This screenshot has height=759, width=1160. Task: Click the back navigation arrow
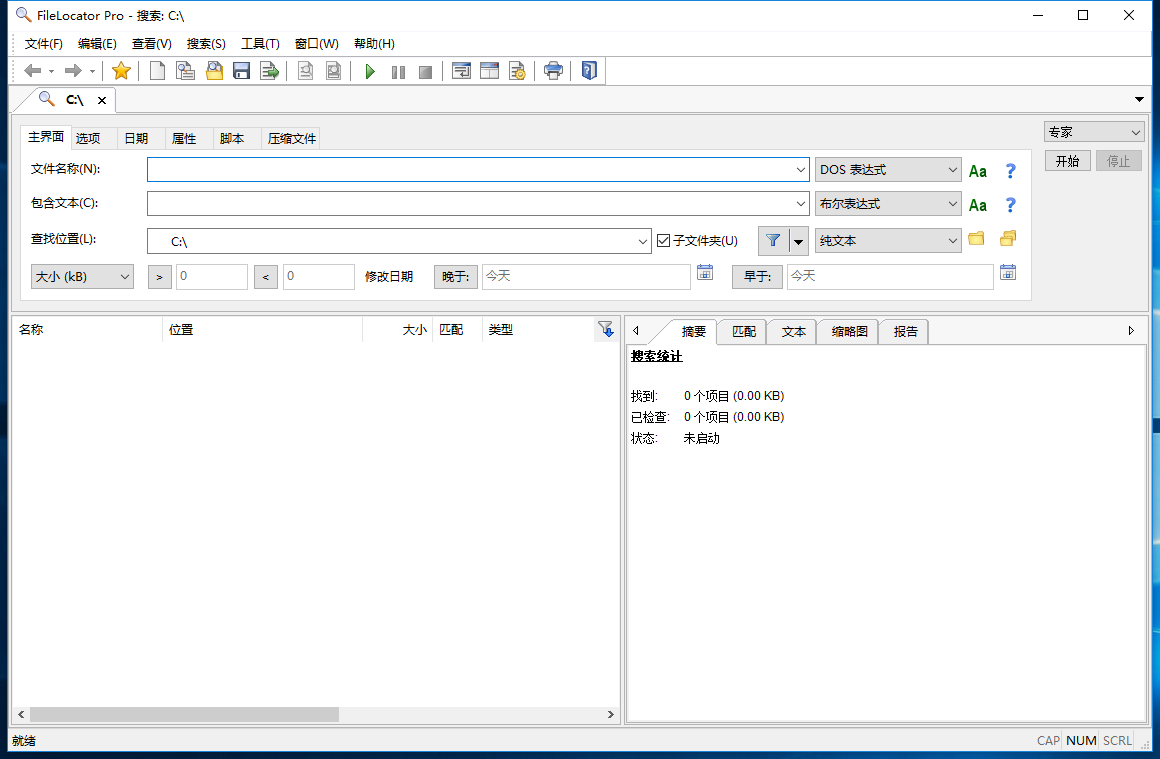tap(33, 71)
